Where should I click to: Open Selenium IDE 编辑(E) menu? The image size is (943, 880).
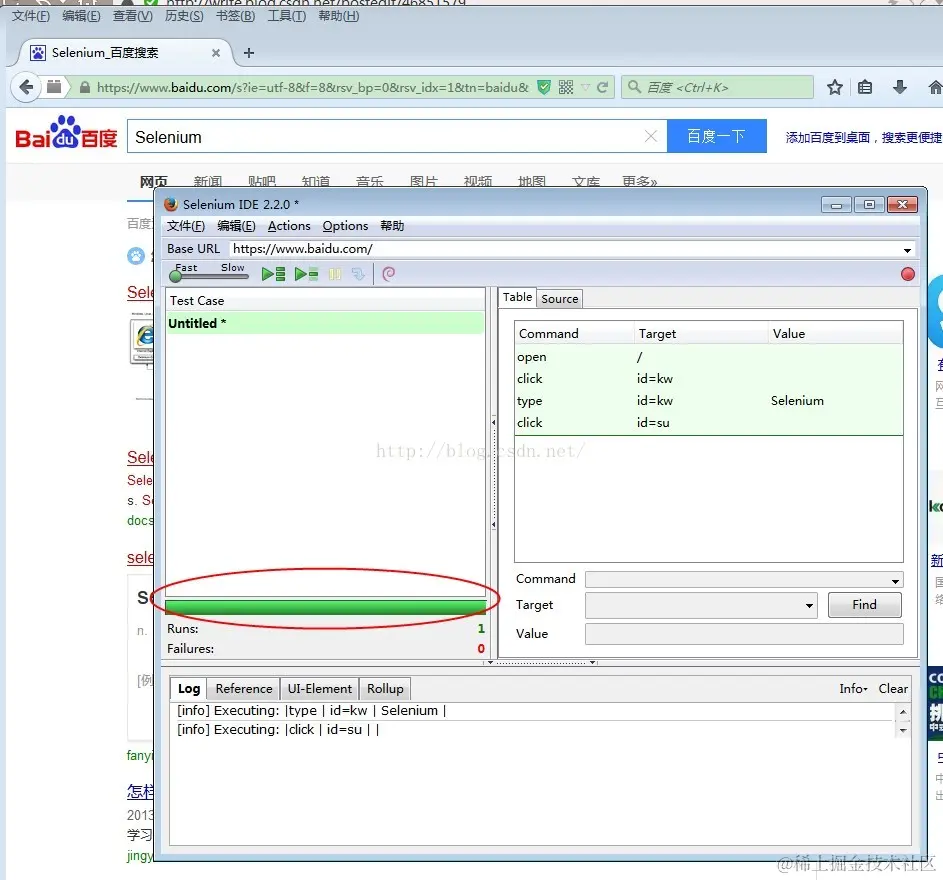(x=236, y=226)
